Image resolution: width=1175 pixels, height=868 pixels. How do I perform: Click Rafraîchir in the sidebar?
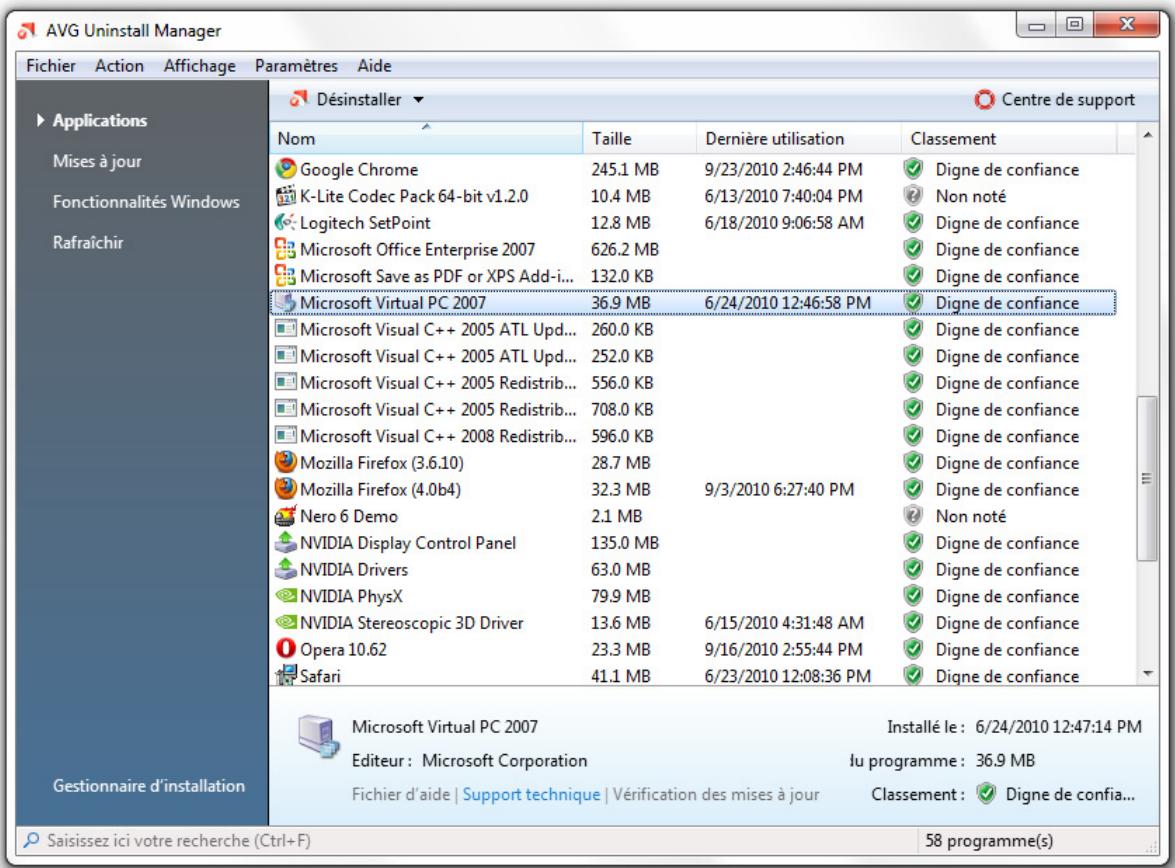[88, 242]
